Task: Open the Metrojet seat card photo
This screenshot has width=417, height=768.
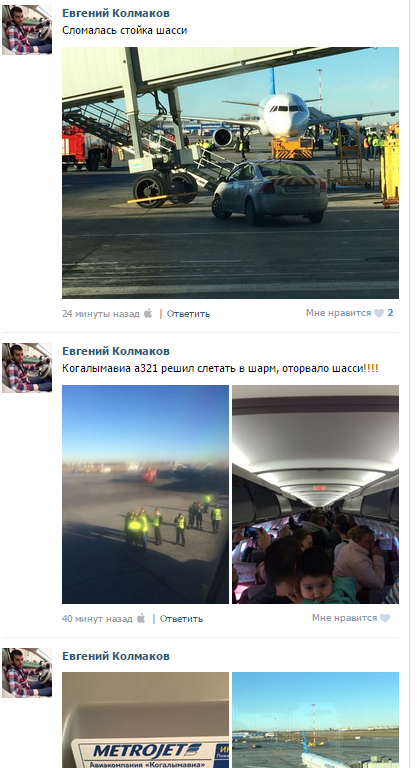Action: tap(146, 720)
